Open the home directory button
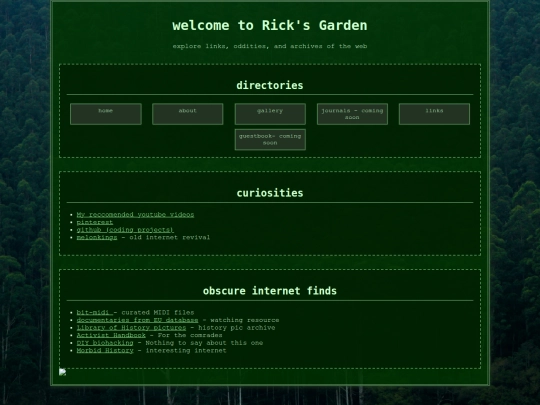This screenshot has width=540, height=405. (x=106, y=114)
